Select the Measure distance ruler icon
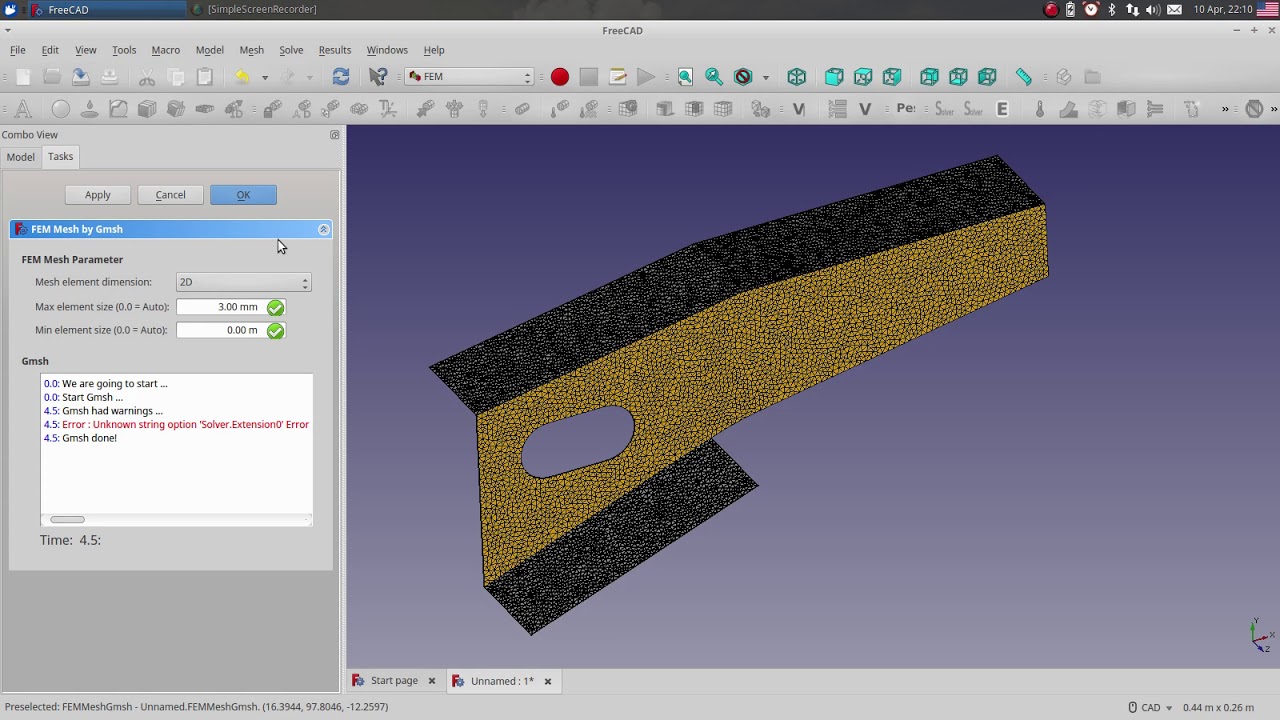The height and width of the screenshot is (720, 1280). click(1024, 77)
